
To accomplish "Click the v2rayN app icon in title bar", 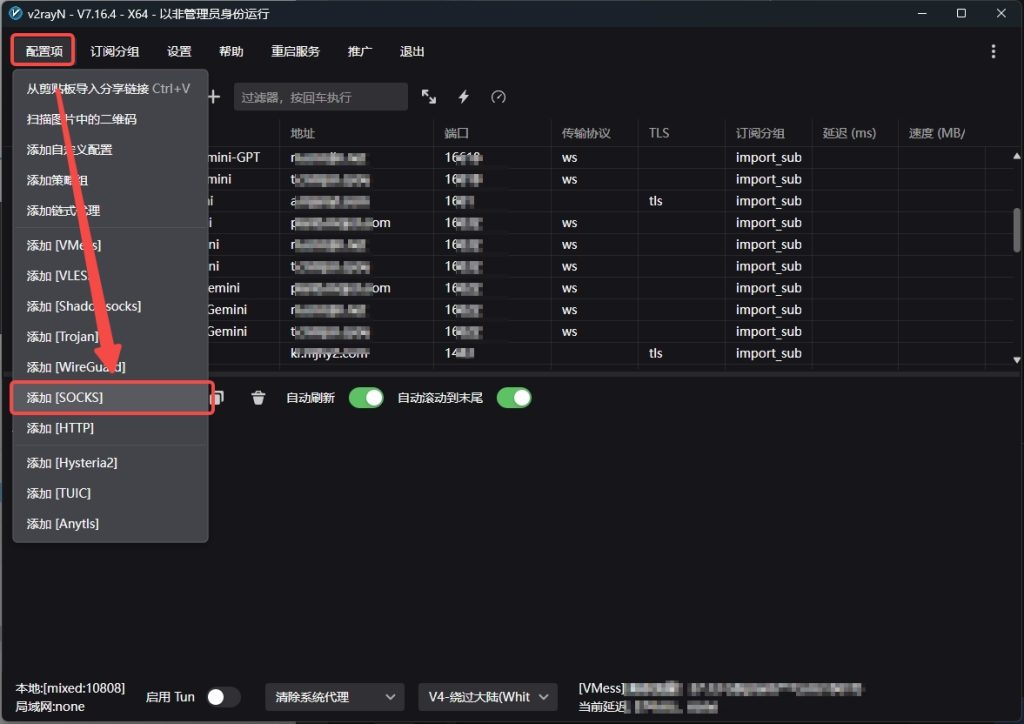I will 16,14.
